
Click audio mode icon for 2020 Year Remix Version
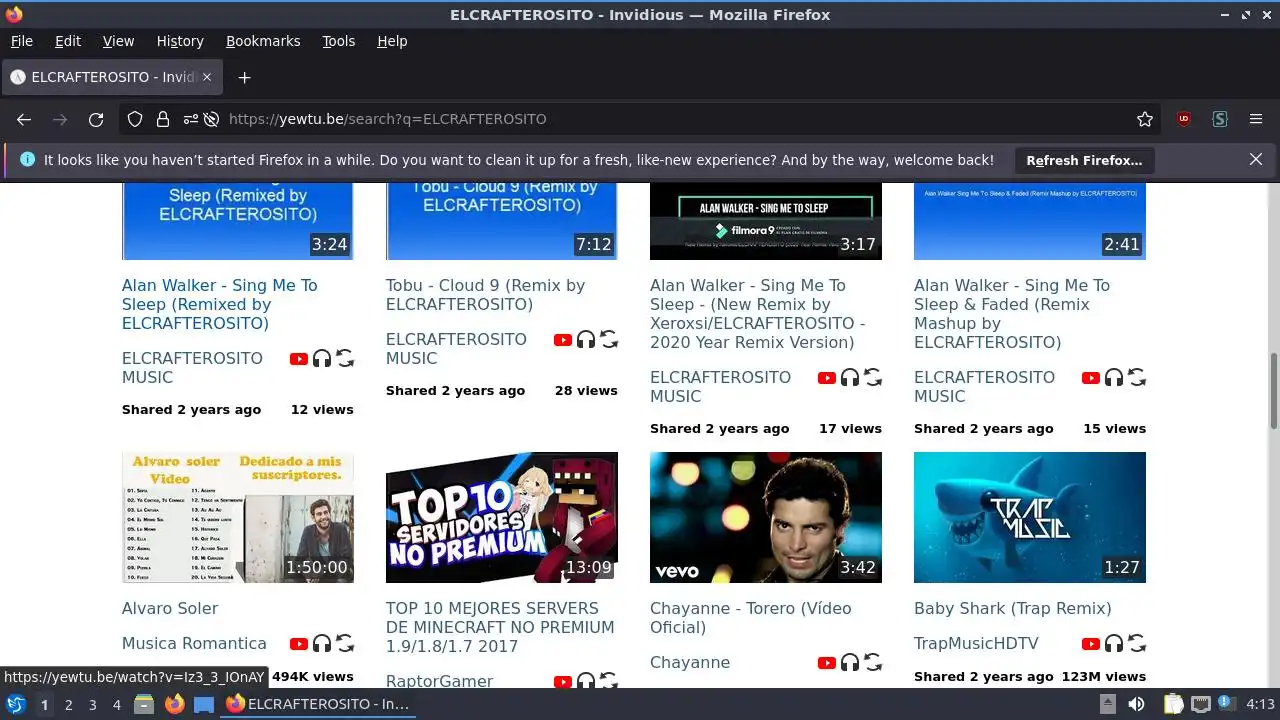(850, 377)
